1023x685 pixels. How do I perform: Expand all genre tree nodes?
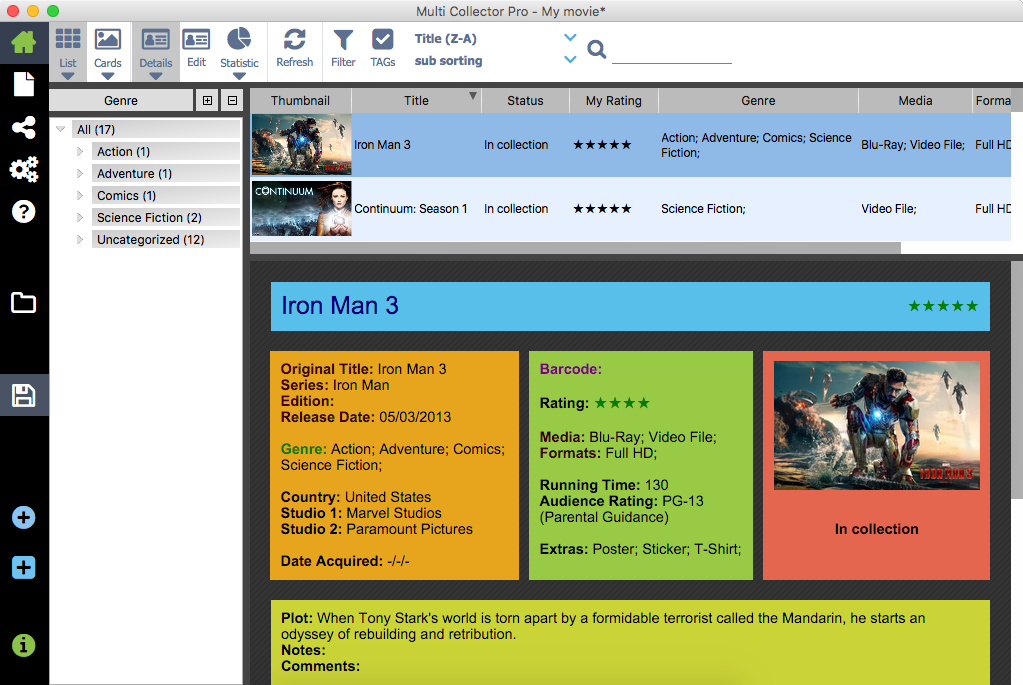tap(207, 100)
